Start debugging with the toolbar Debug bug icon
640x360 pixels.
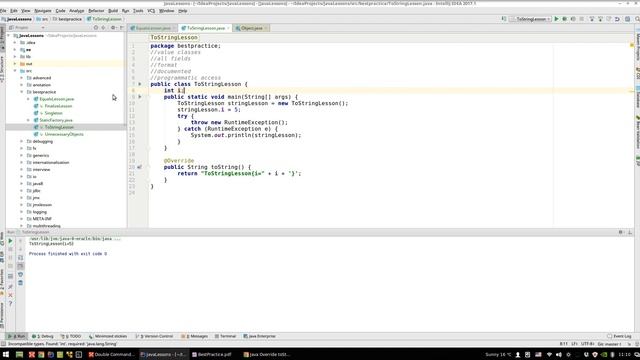(564, 19)
